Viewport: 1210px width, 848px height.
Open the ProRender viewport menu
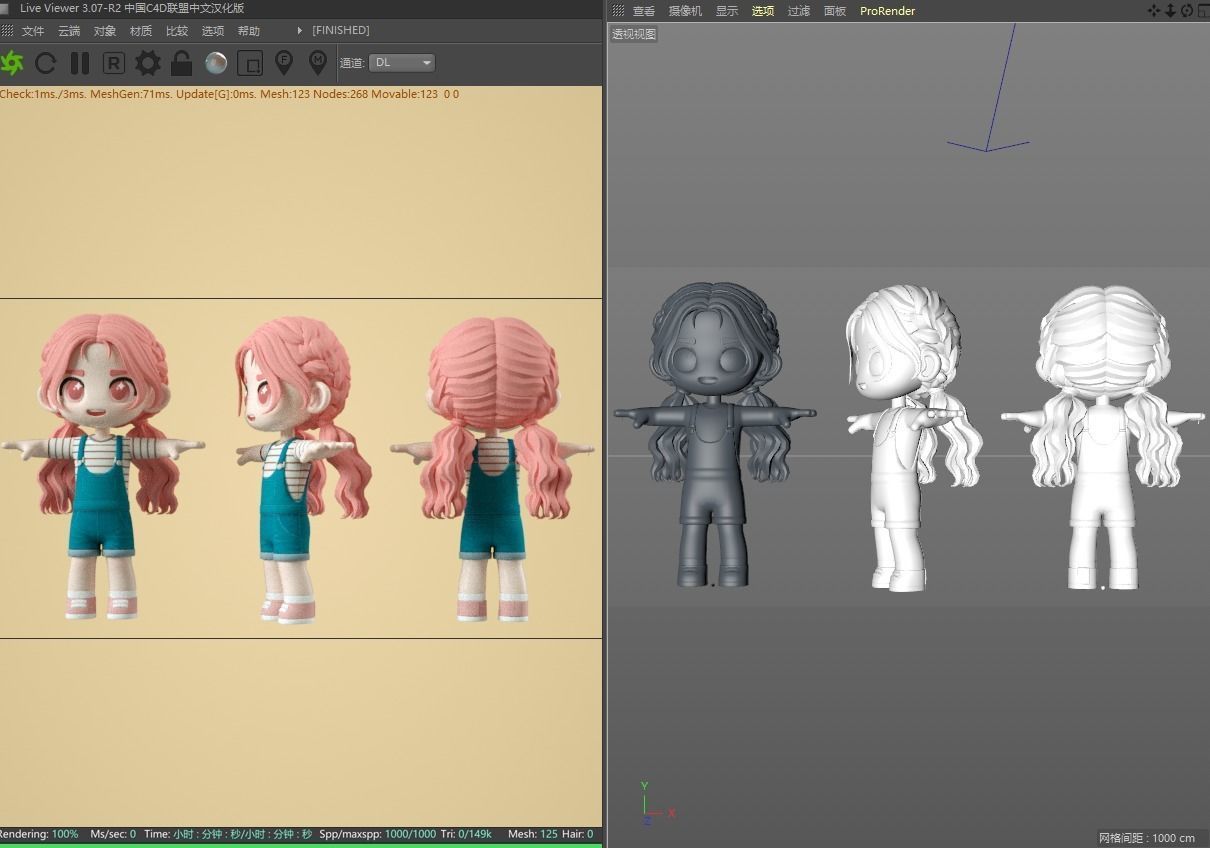[x=887, y=11]
